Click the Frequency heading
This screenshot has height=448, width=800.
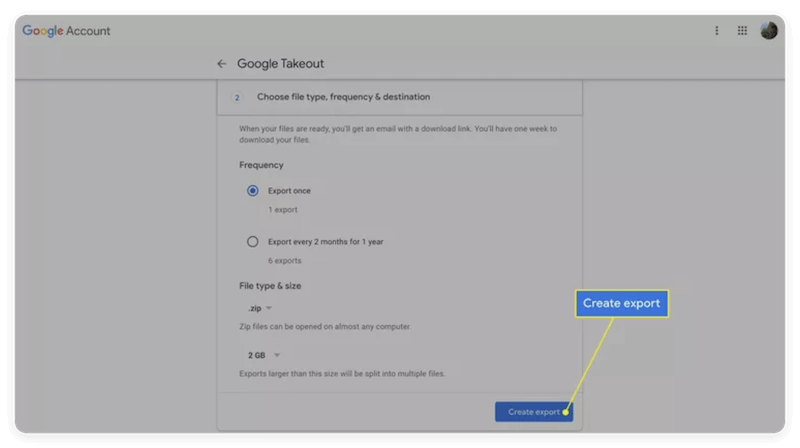click(x=261, y=165)
